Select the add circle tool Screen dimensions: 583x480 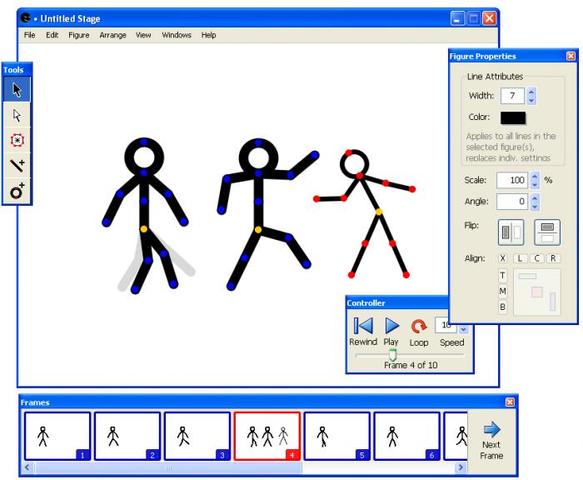(x=17, y=191)
